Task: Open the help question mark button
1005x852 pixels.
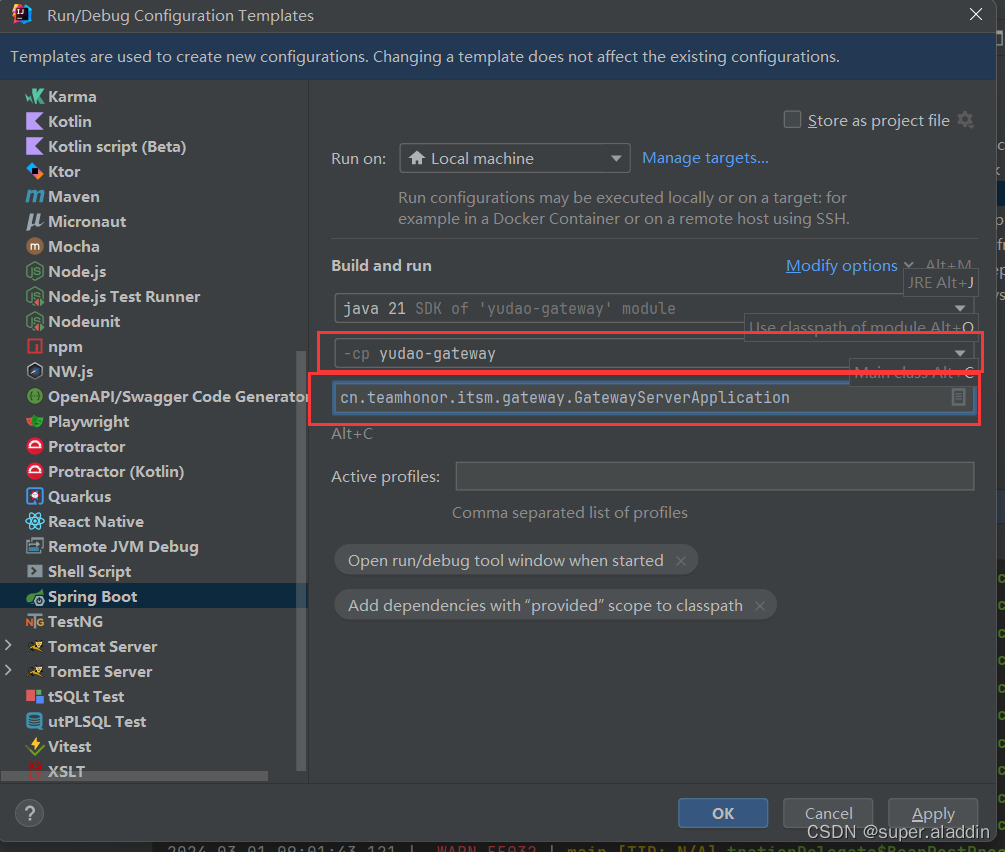Action: tap(29, 813)
